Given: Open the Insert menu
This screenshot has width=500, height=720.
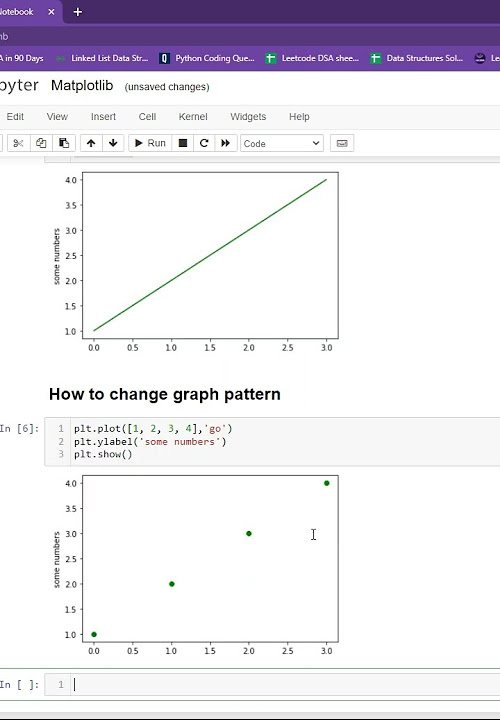Looking at the screenshot, I should [103, 117].
